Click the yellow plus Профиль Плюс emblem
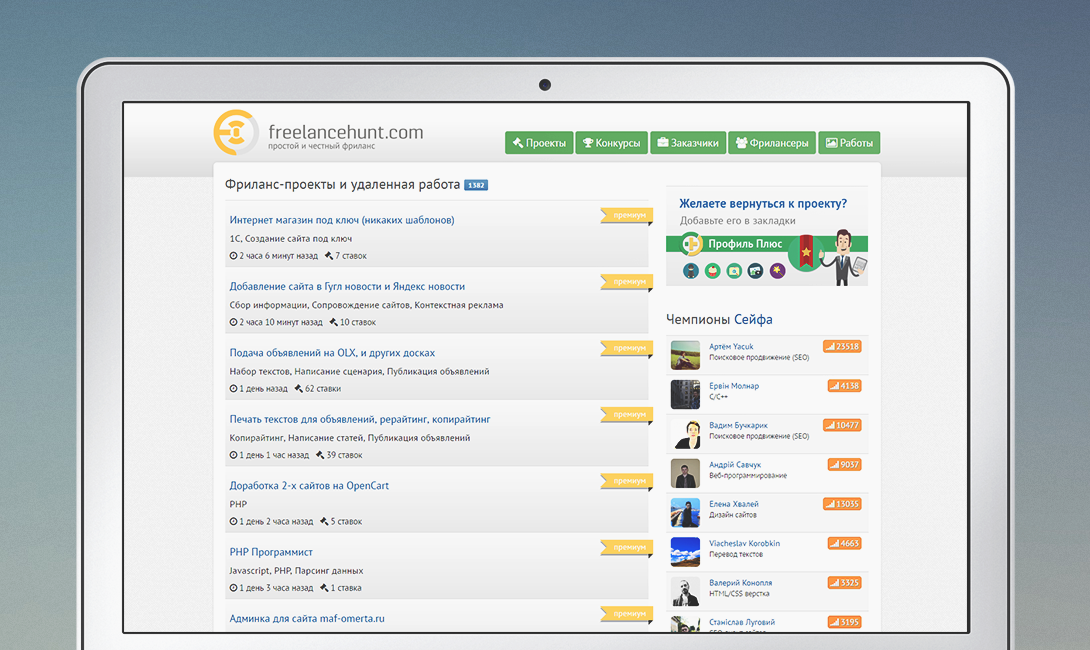 click(692, 244)
